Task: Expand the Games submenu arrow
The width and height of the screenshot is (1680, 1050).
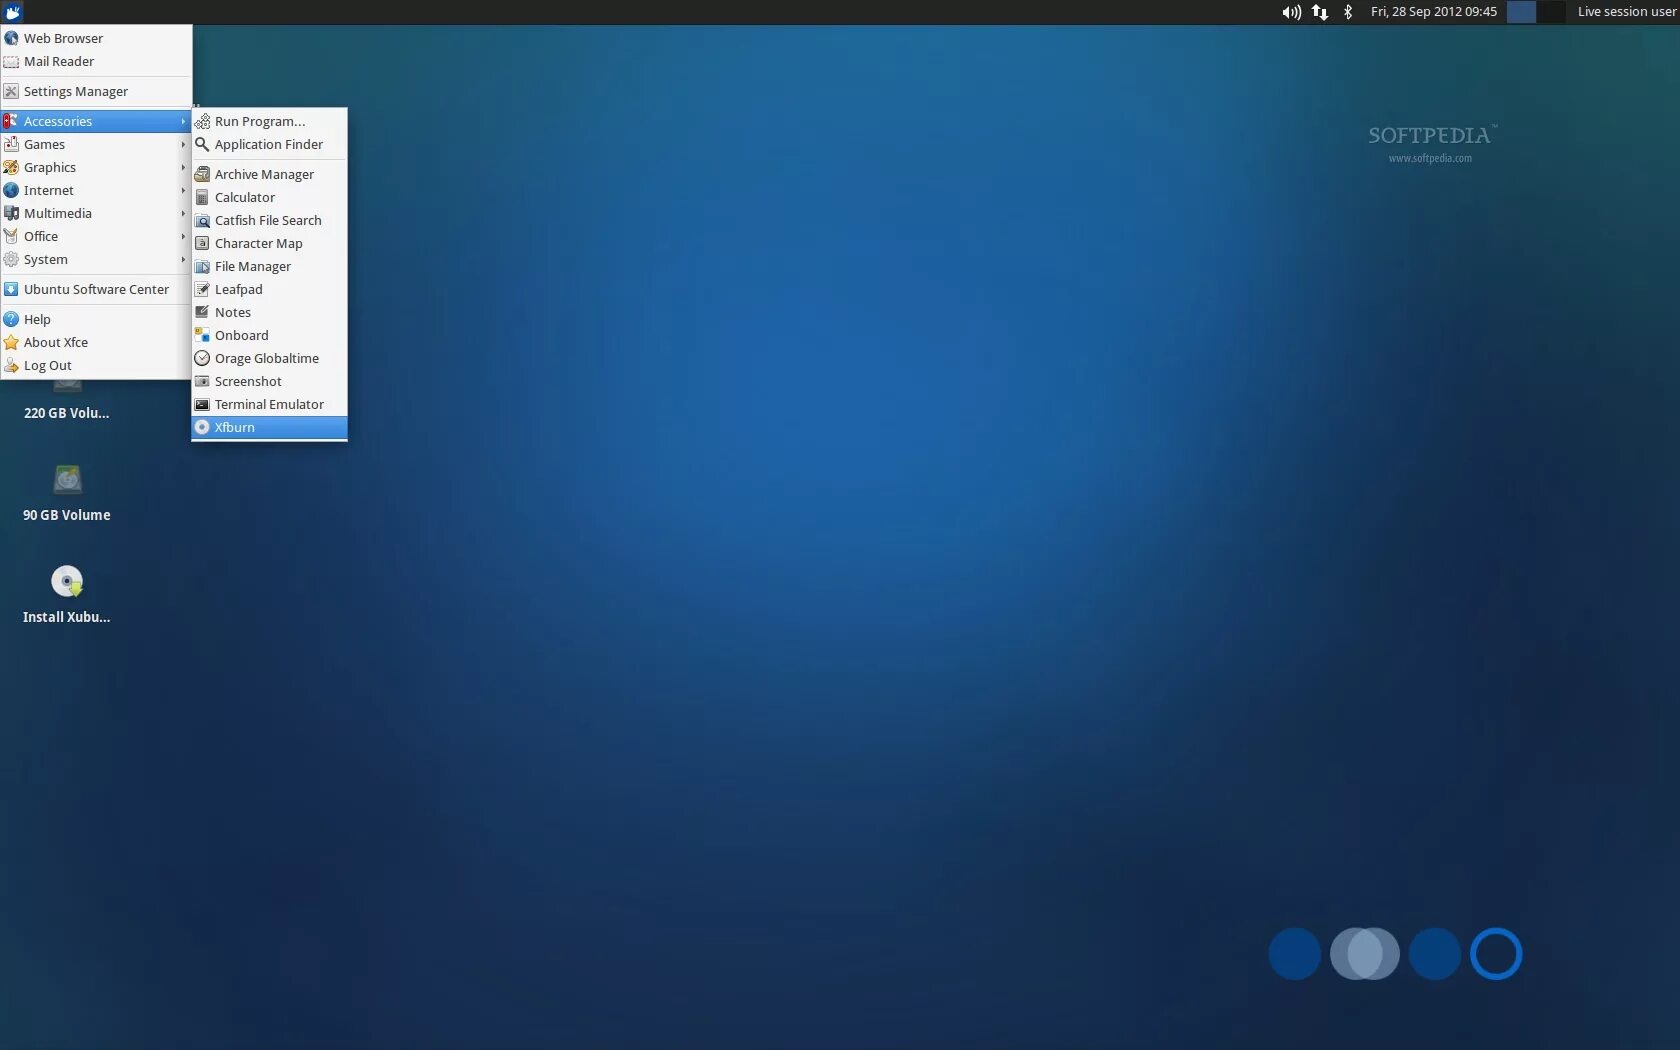Action: point(183,144)
